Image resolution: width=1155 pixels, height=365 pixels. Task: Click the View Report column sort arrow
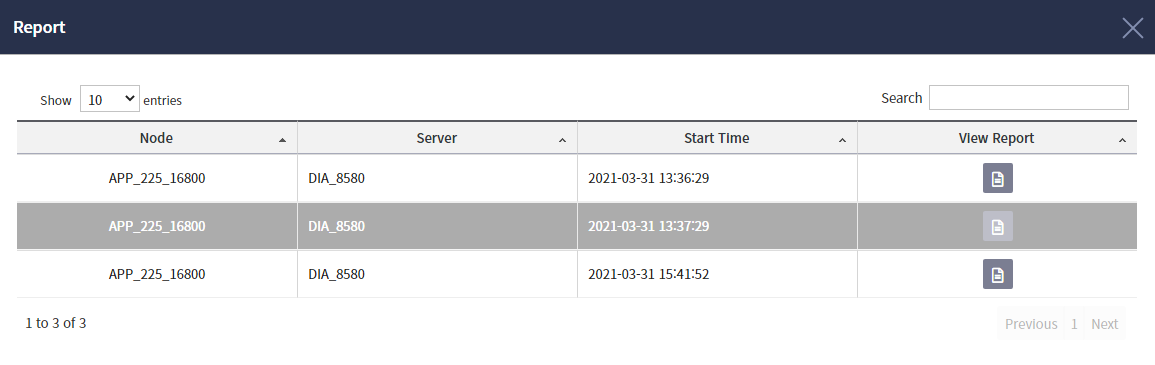pos(1123,140)
